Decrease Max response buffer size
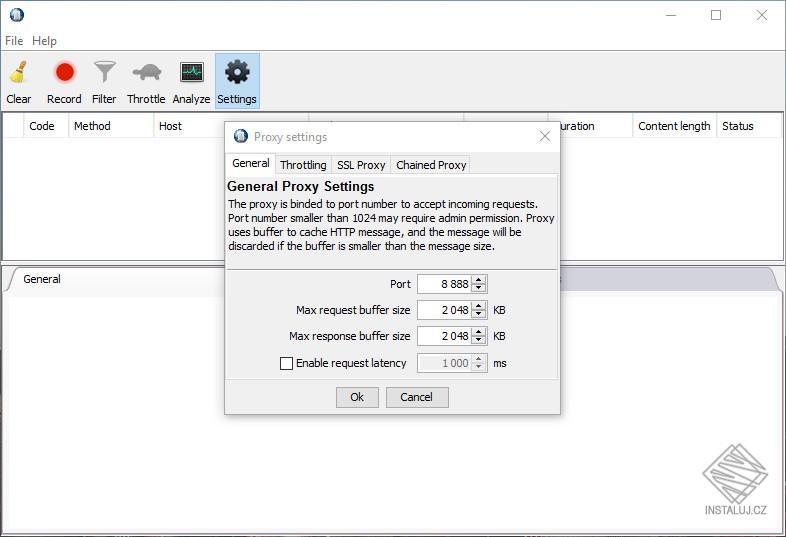786x537 pixels. pyautogui.click(x=479, y=340)
